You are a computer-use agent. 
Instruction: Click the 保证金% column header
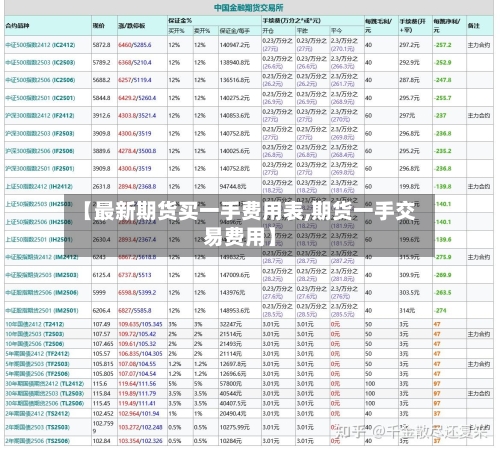pyautogui.click(x=180, y=21)
